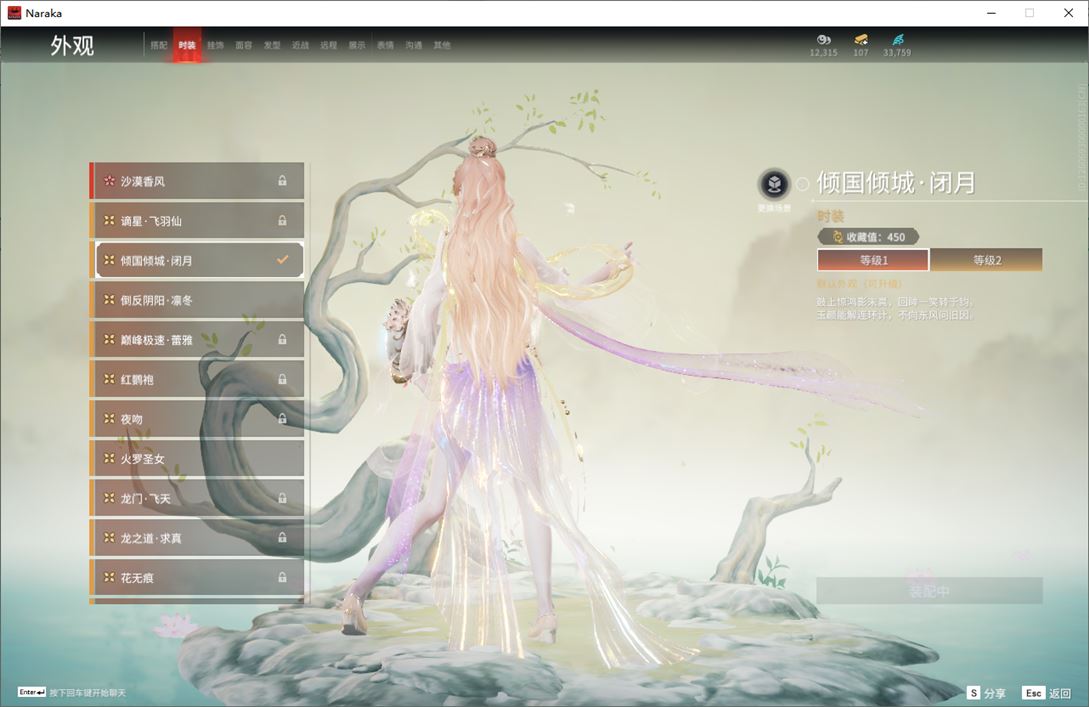The height and width of the screenshot is (707, 1089).
Task: Click the teal feather currency icon
Action: [897, 40]
